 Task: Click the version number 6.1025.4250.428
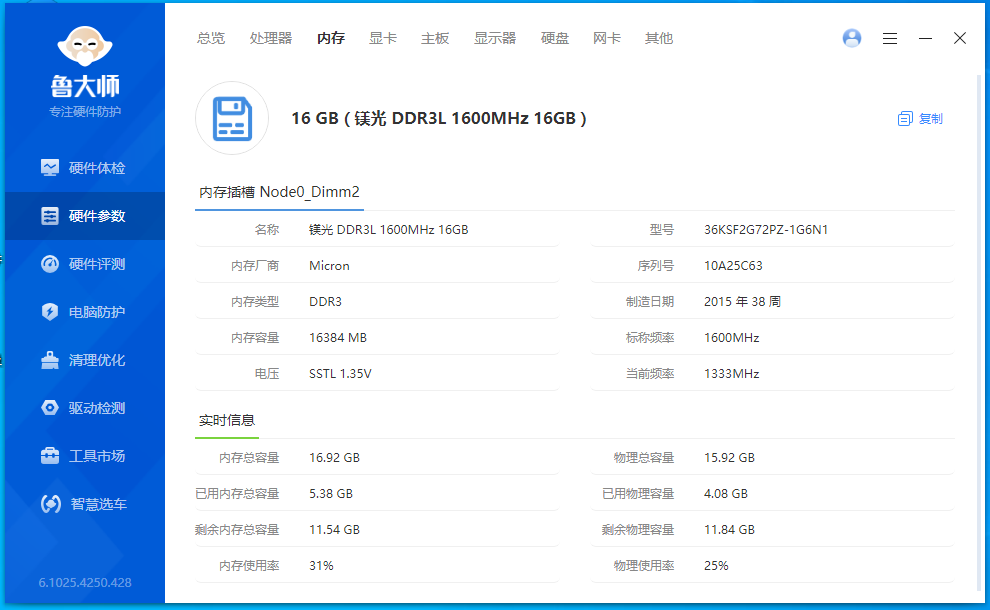85,582
